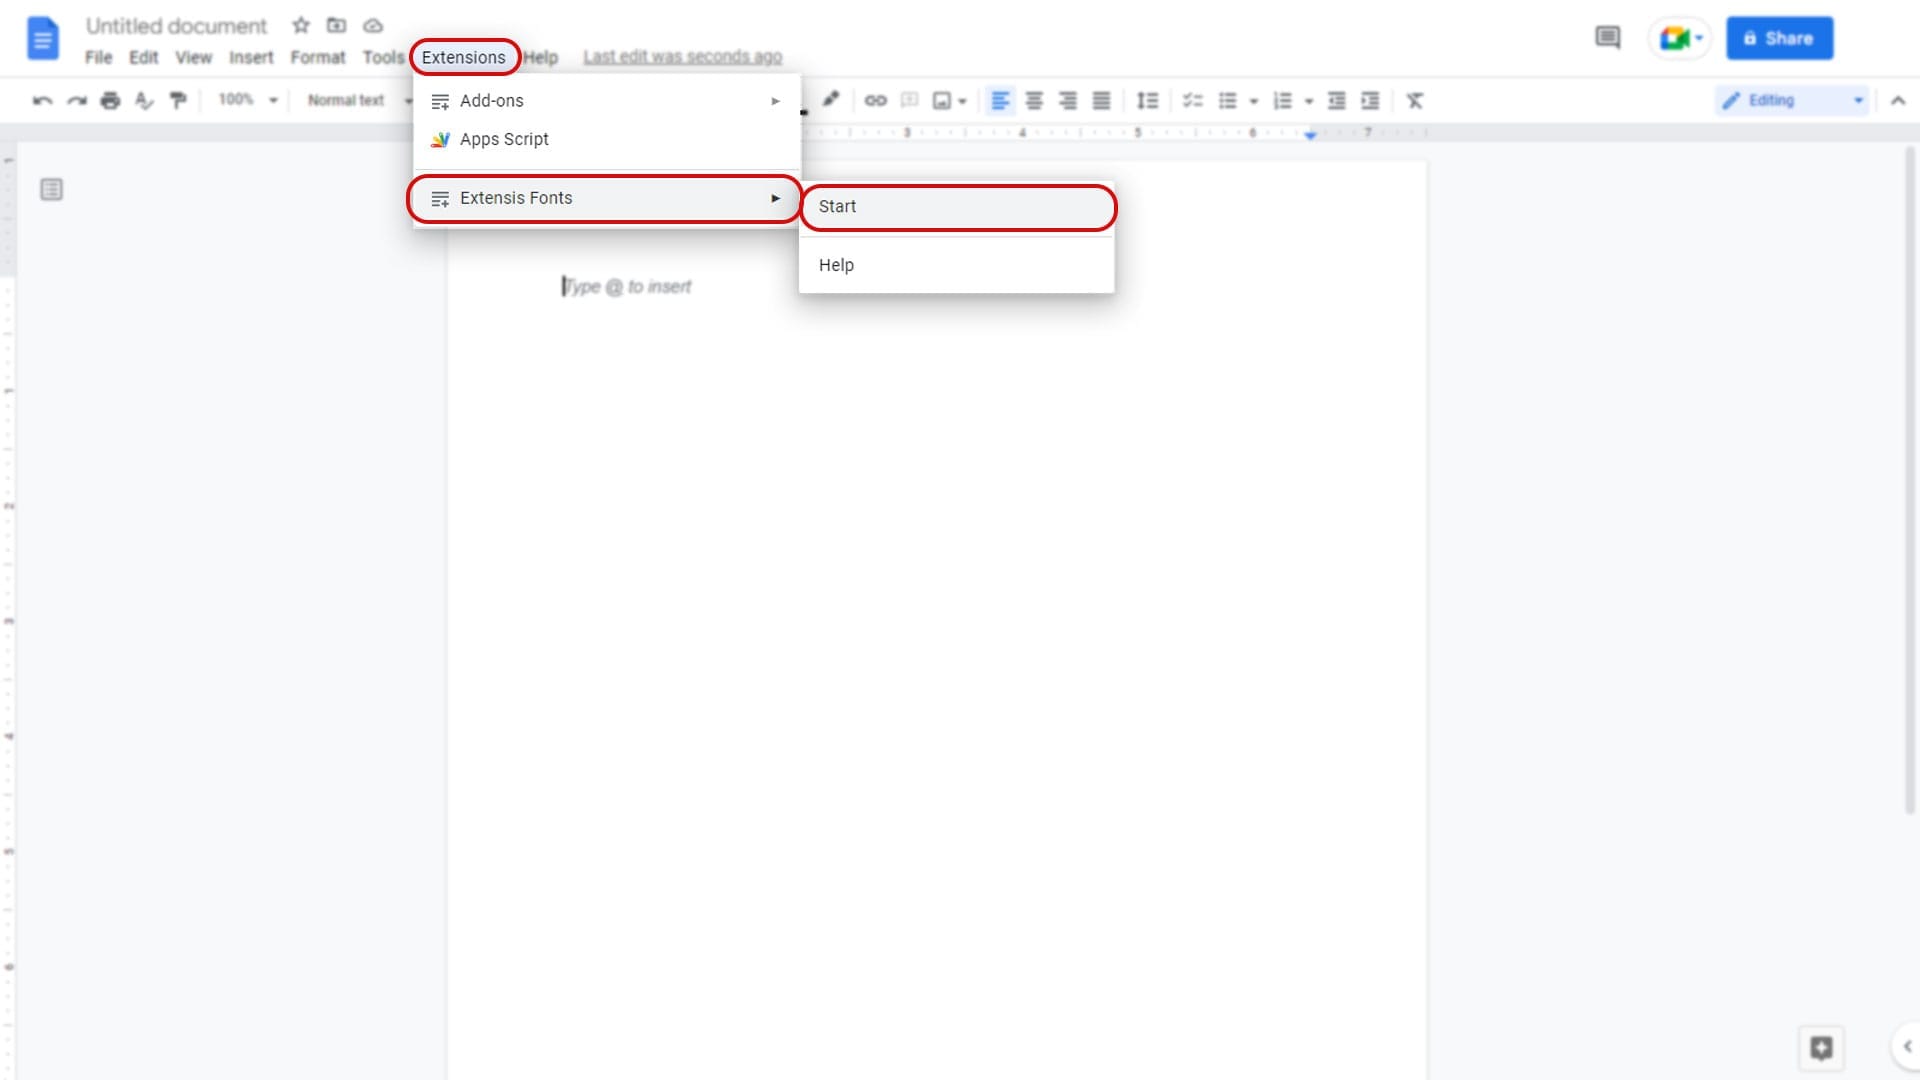Select the increase indent icon
The height and width of the screenshot is (1080, 1920).
1370,100
